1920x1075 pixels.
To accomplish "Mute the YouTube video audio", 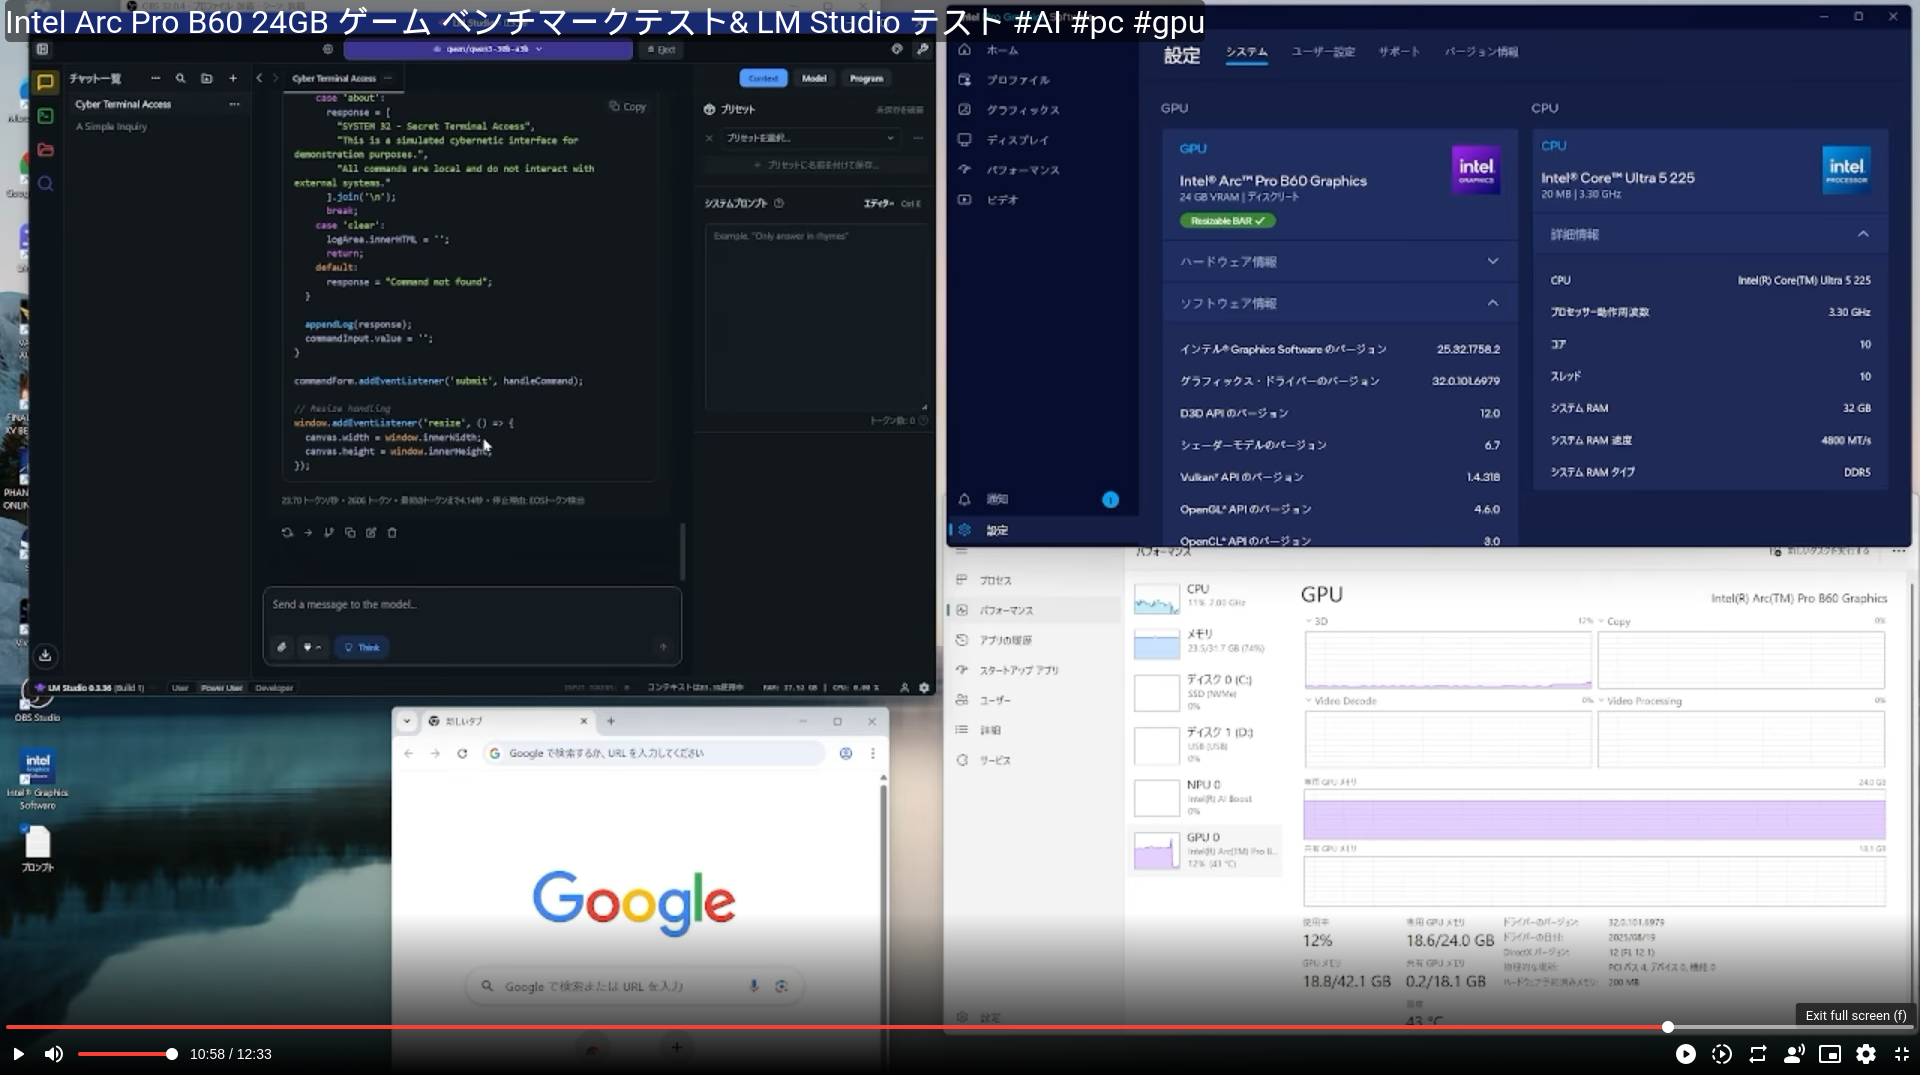I will [54, 1054].
